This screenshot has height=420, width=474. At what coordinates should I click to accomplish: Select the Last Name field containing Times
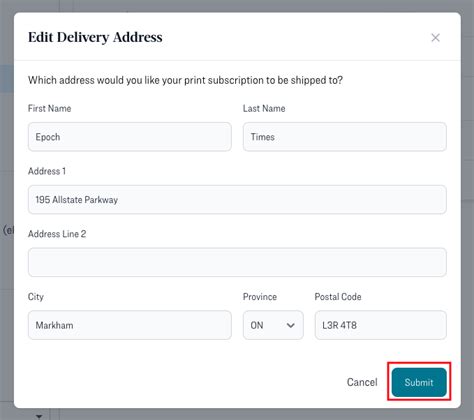[x=345, y=137]
